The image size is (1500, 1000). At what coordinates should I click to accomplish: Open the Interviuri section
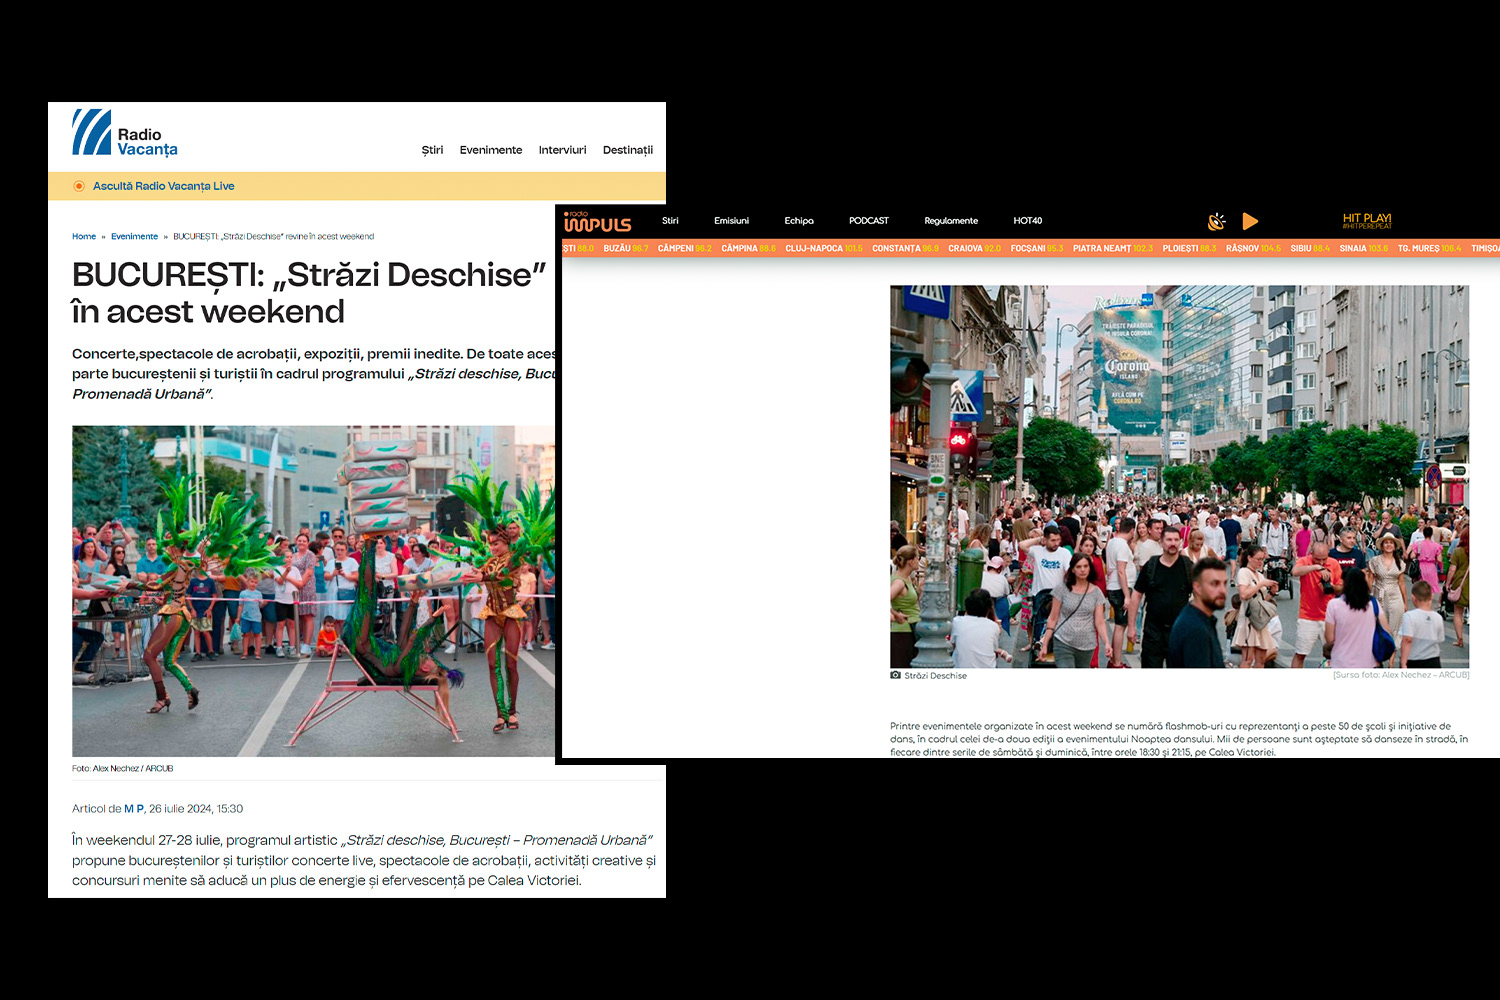tap(562, 150)
